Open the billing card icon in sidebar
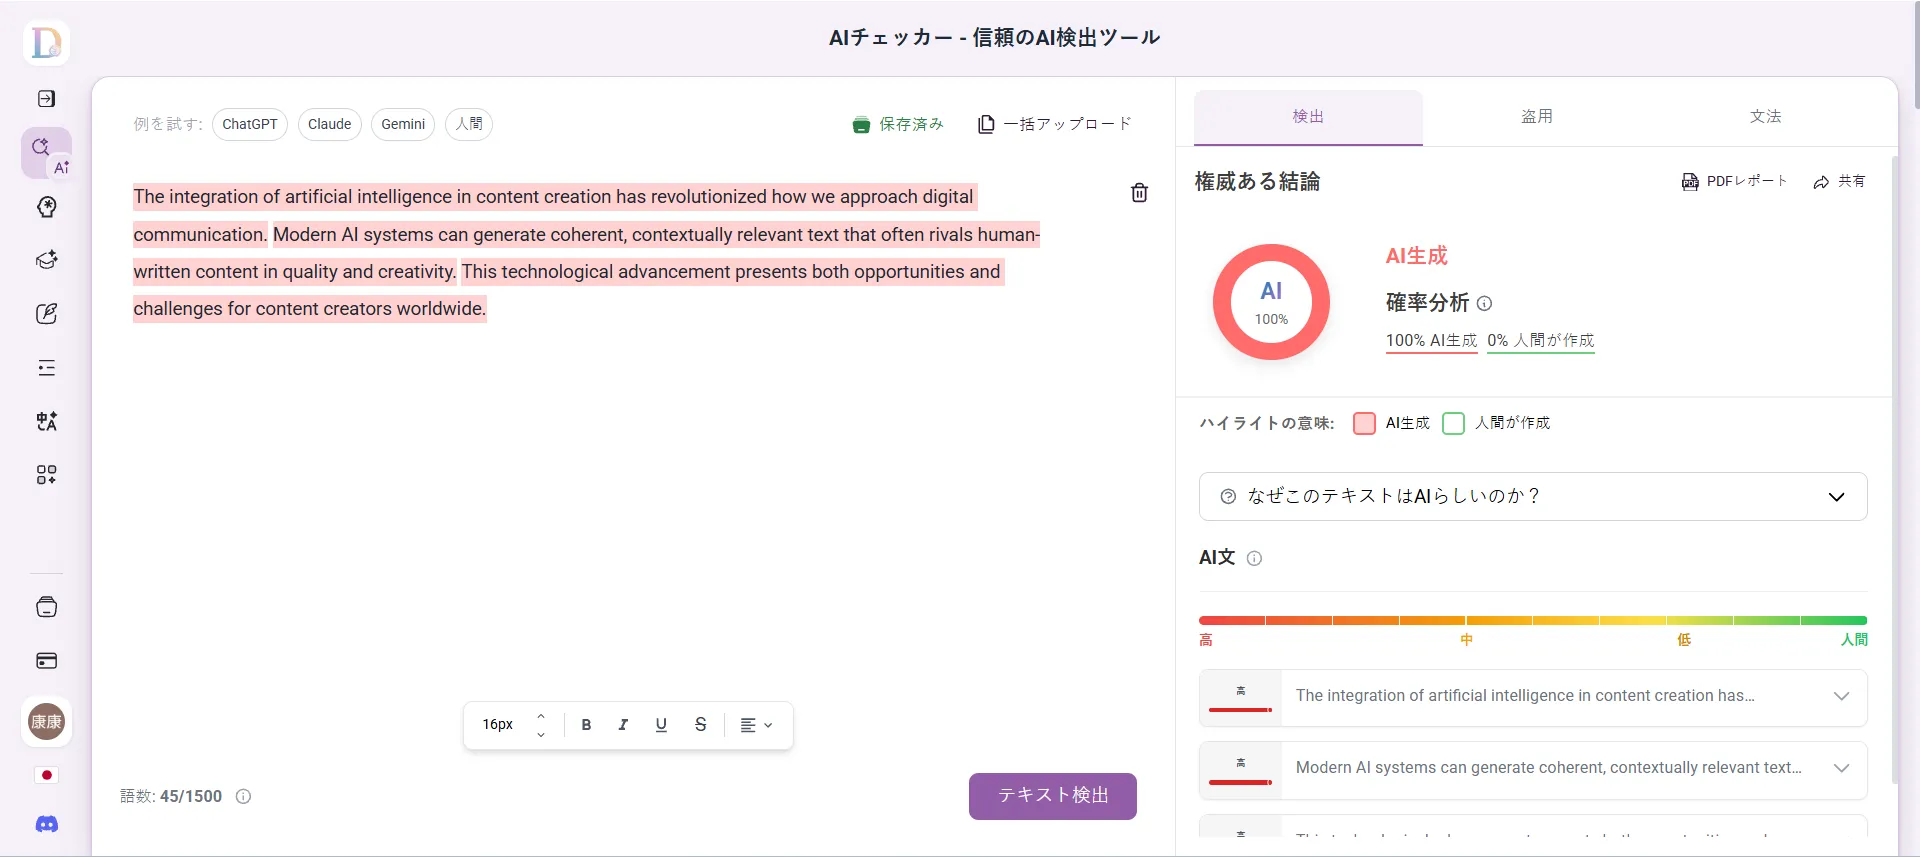This screenshot has height=857, width=1920. (x=46, y=661)
